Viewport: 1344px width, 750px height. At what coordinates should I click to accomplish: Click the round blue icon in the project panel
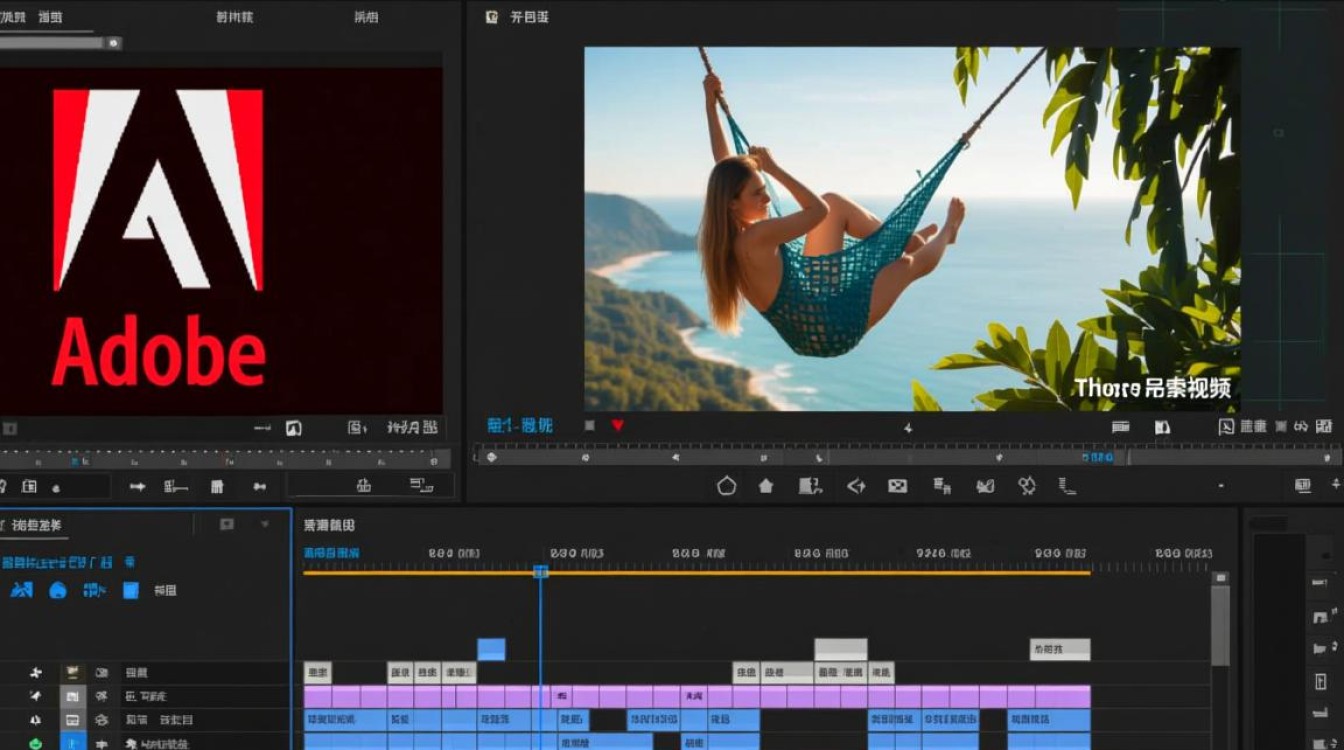[x=58, y=590]
